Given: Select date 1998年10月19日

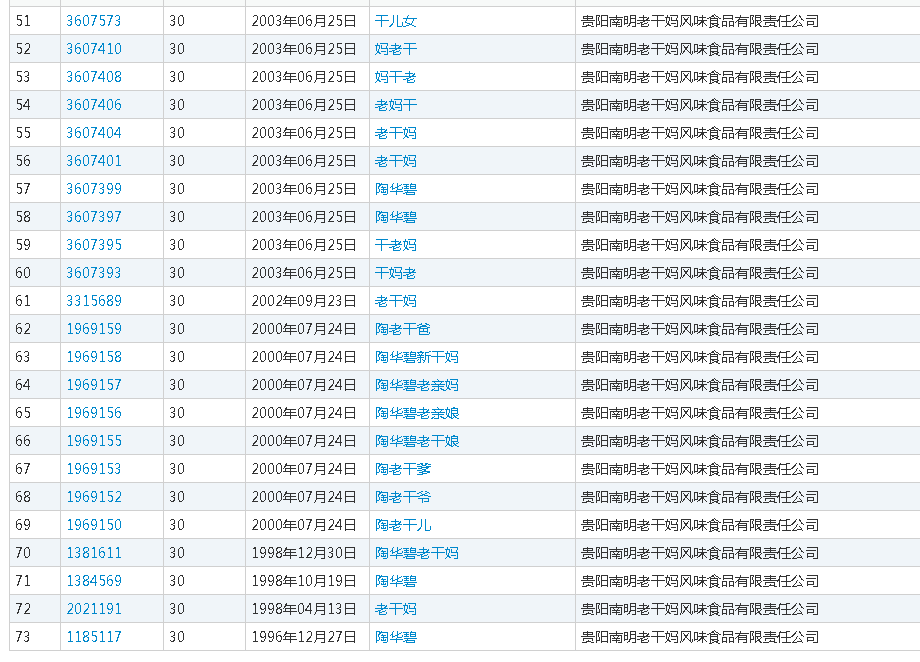Looking at the screenshot, I should coord(304,581).
